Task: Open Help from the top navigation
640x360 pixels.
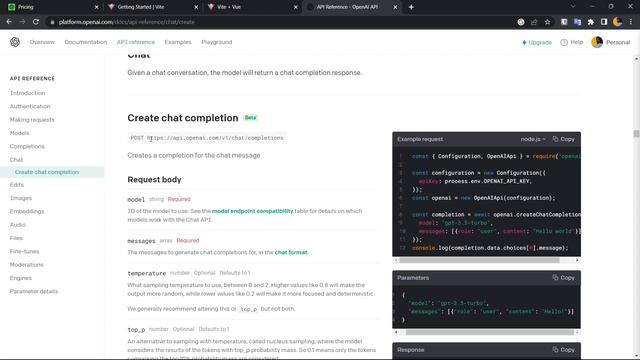Action: click(x=571, y=42)
